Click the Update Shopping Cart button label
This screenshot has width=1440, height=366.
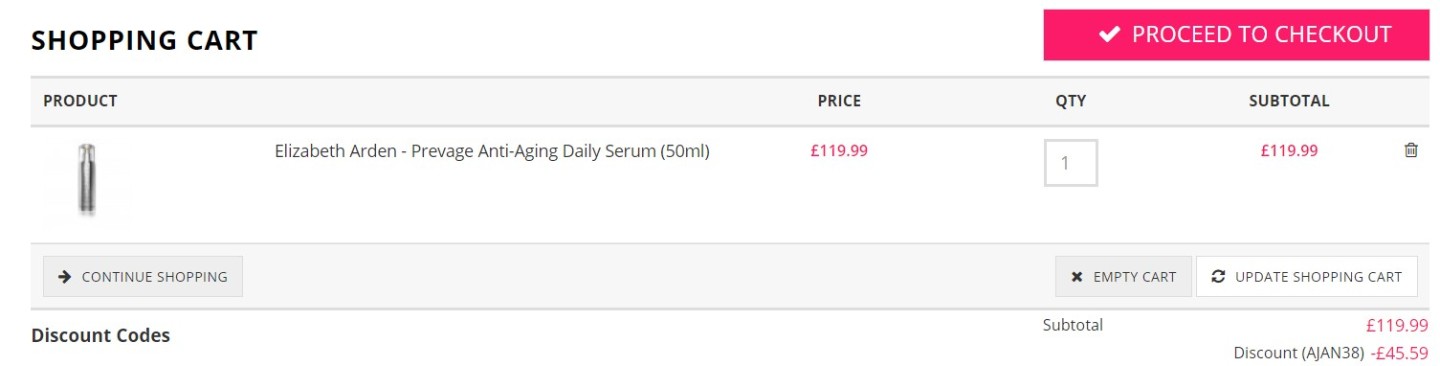coord(1318,277)
